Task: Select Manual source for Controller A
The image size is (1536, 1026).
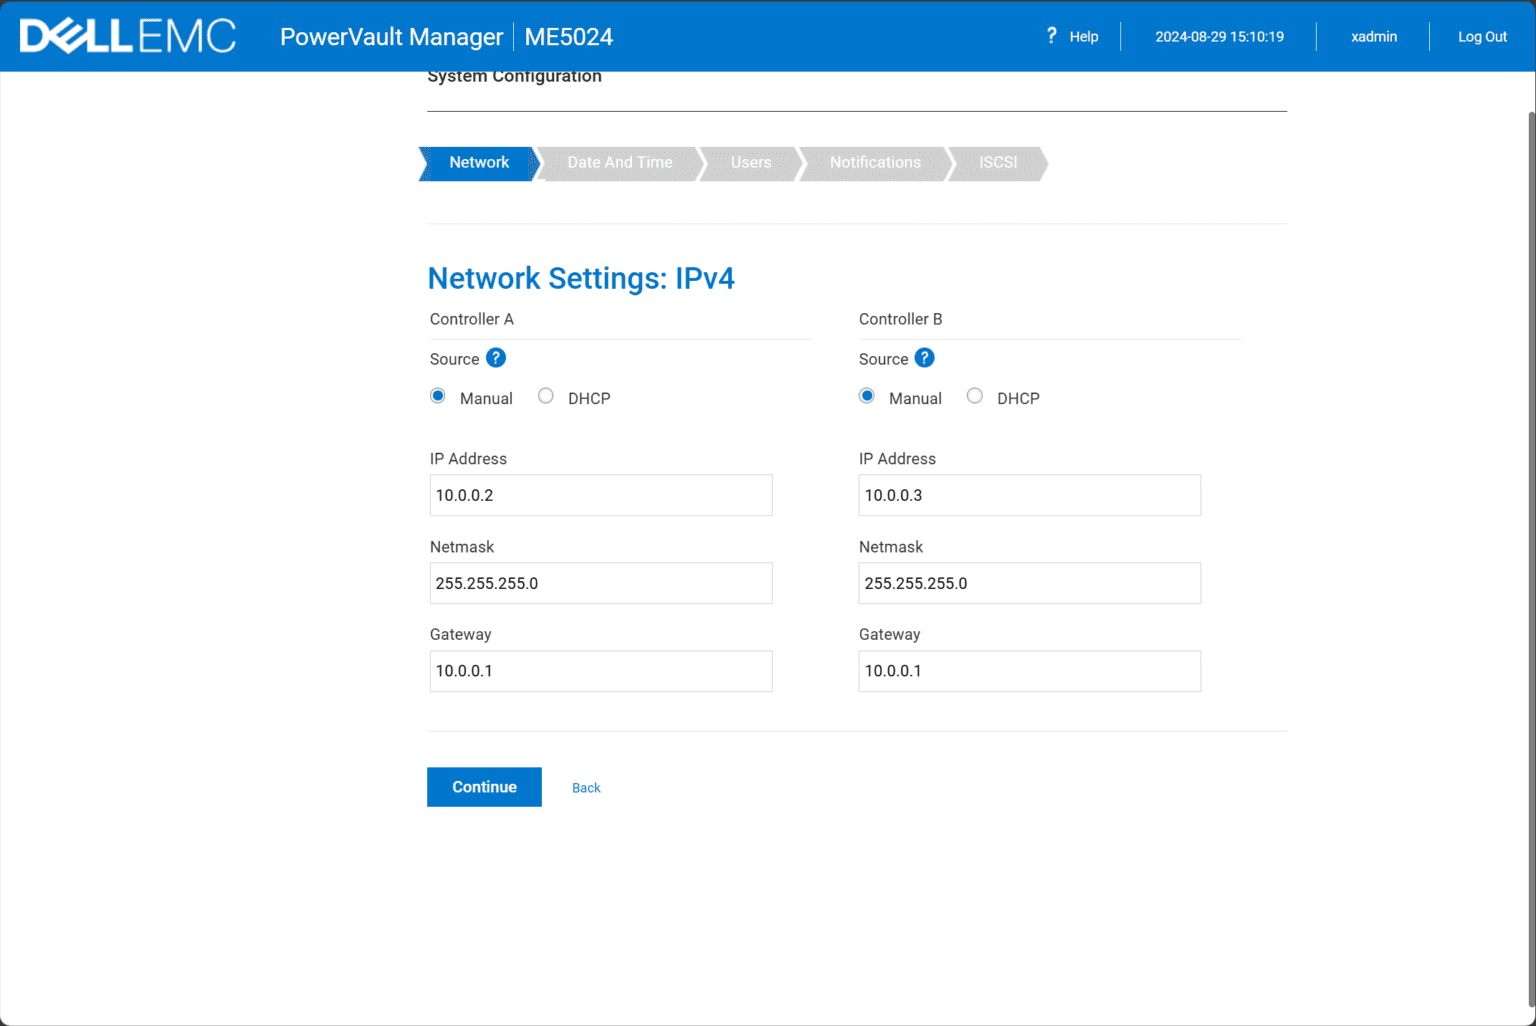Action: [437, 395]
